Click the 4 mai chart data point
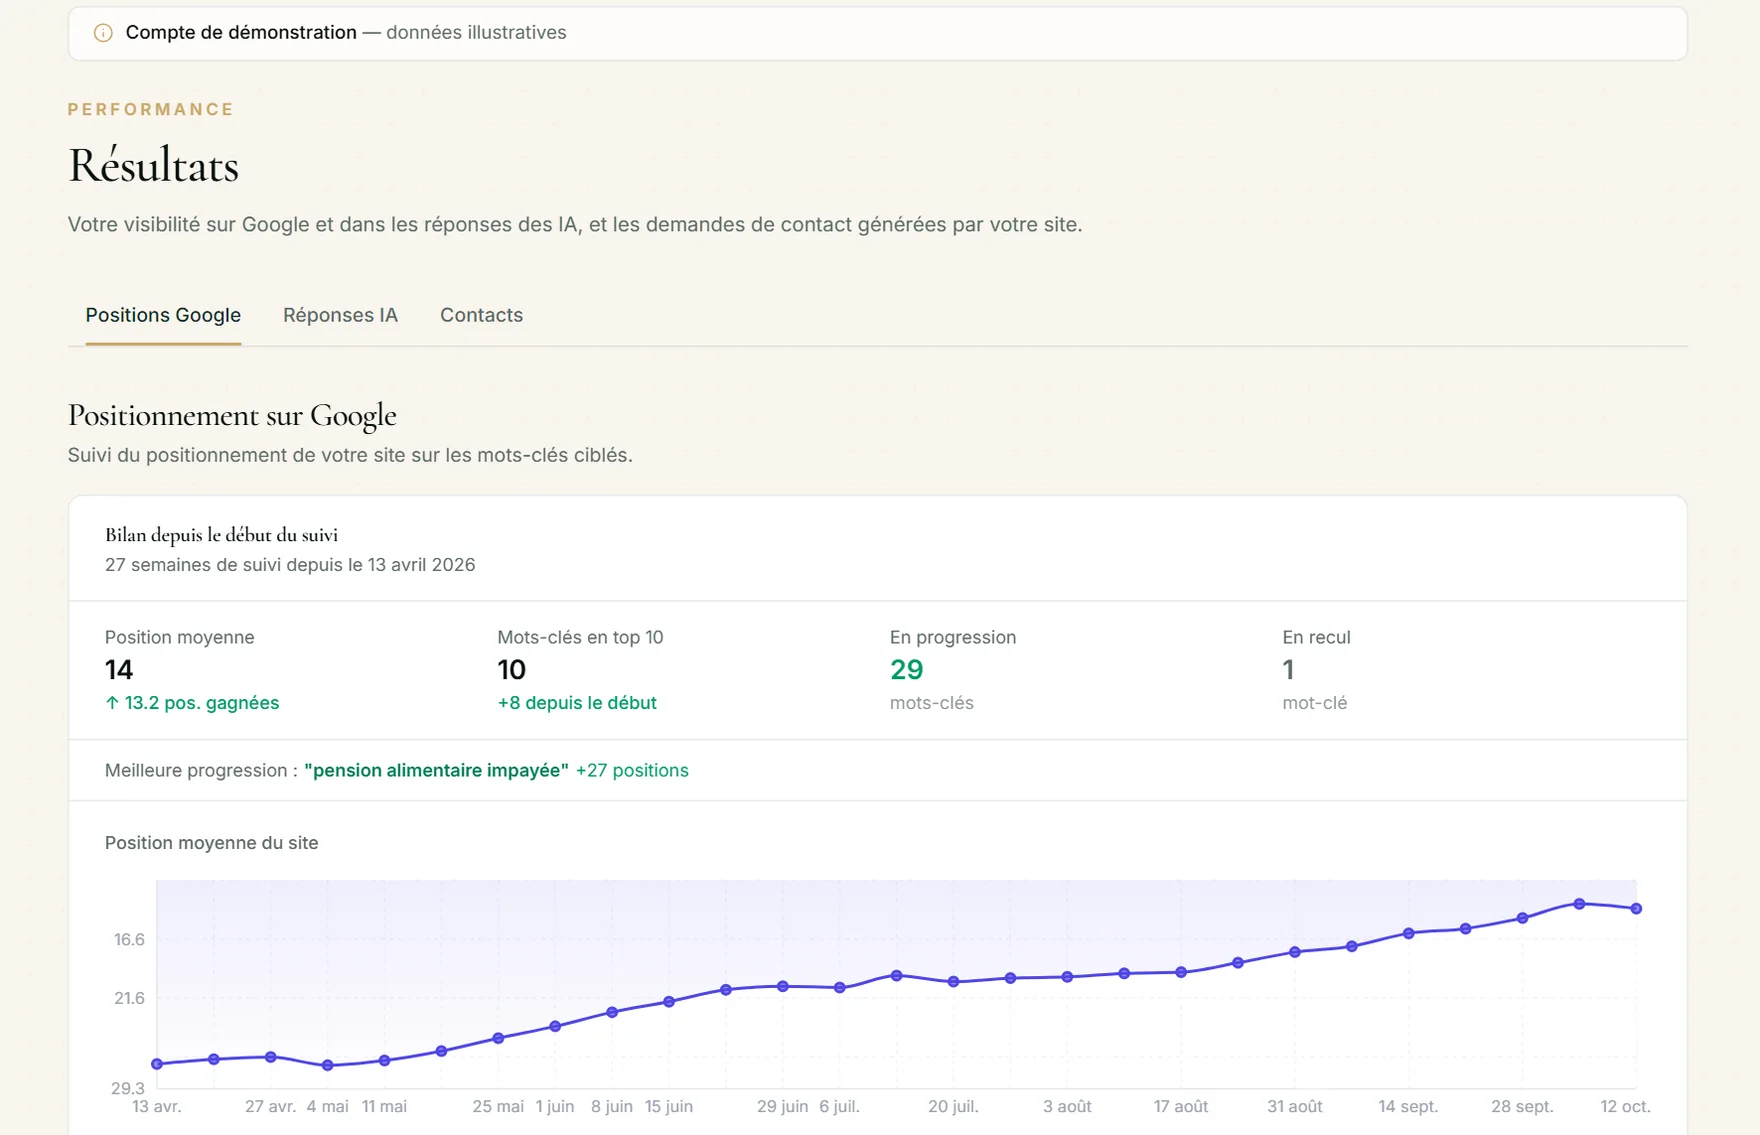This screenshot has width=1760, height=1135. [x=328, y=1066]
